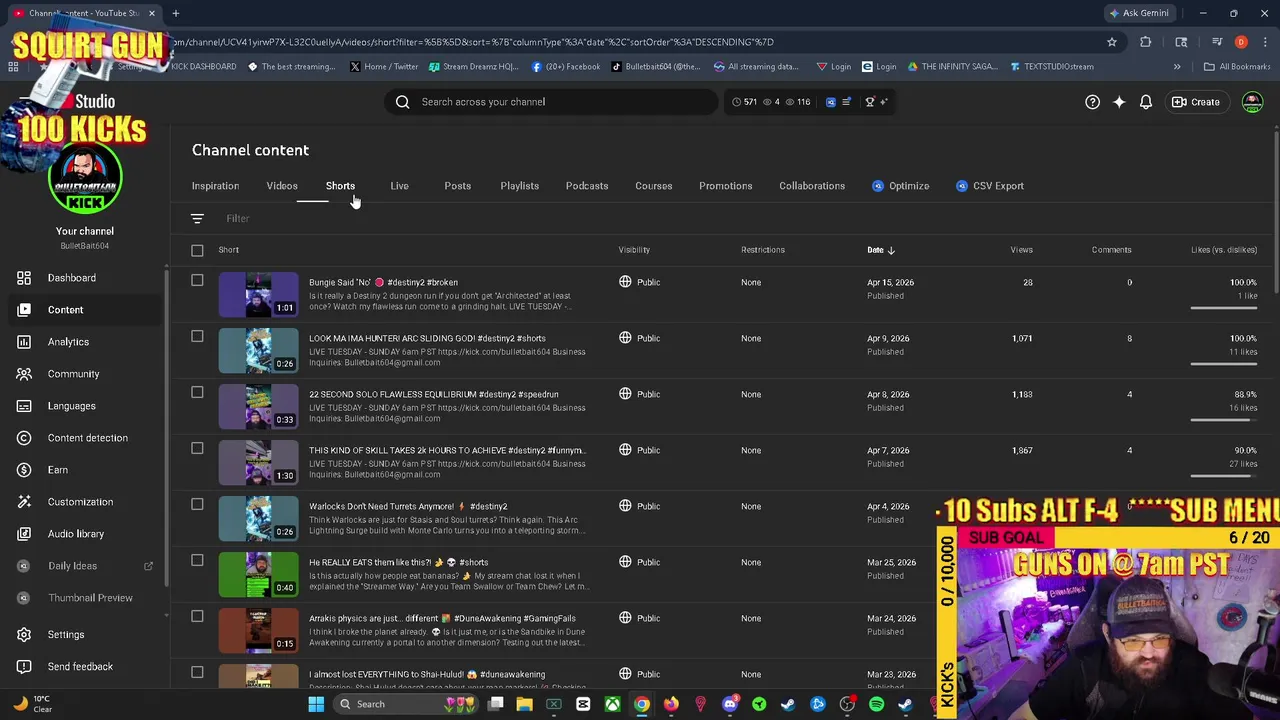Open the Earn section
The height and width of the screenshot is (720, 1280).
57,470
